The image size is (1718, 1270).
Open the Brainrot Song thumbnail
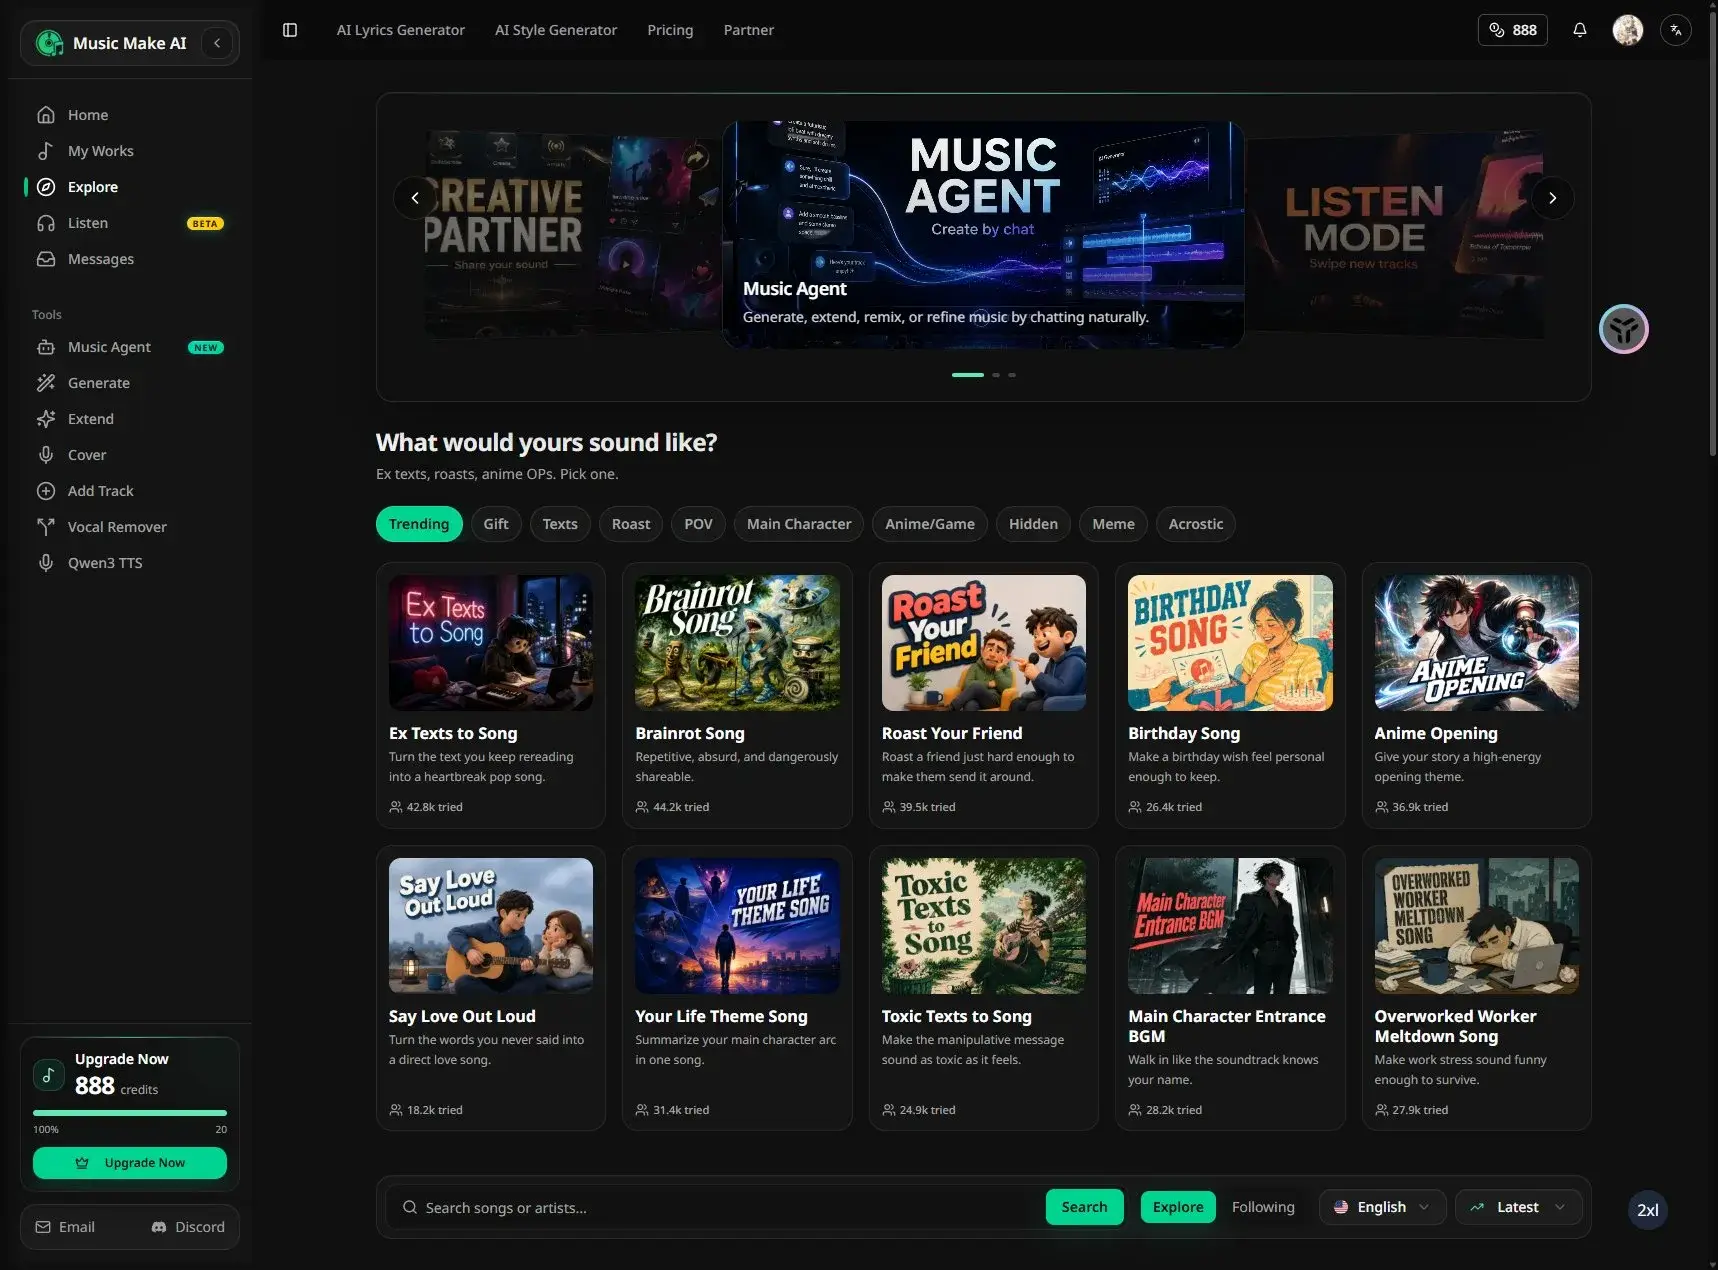coord(737,643)
